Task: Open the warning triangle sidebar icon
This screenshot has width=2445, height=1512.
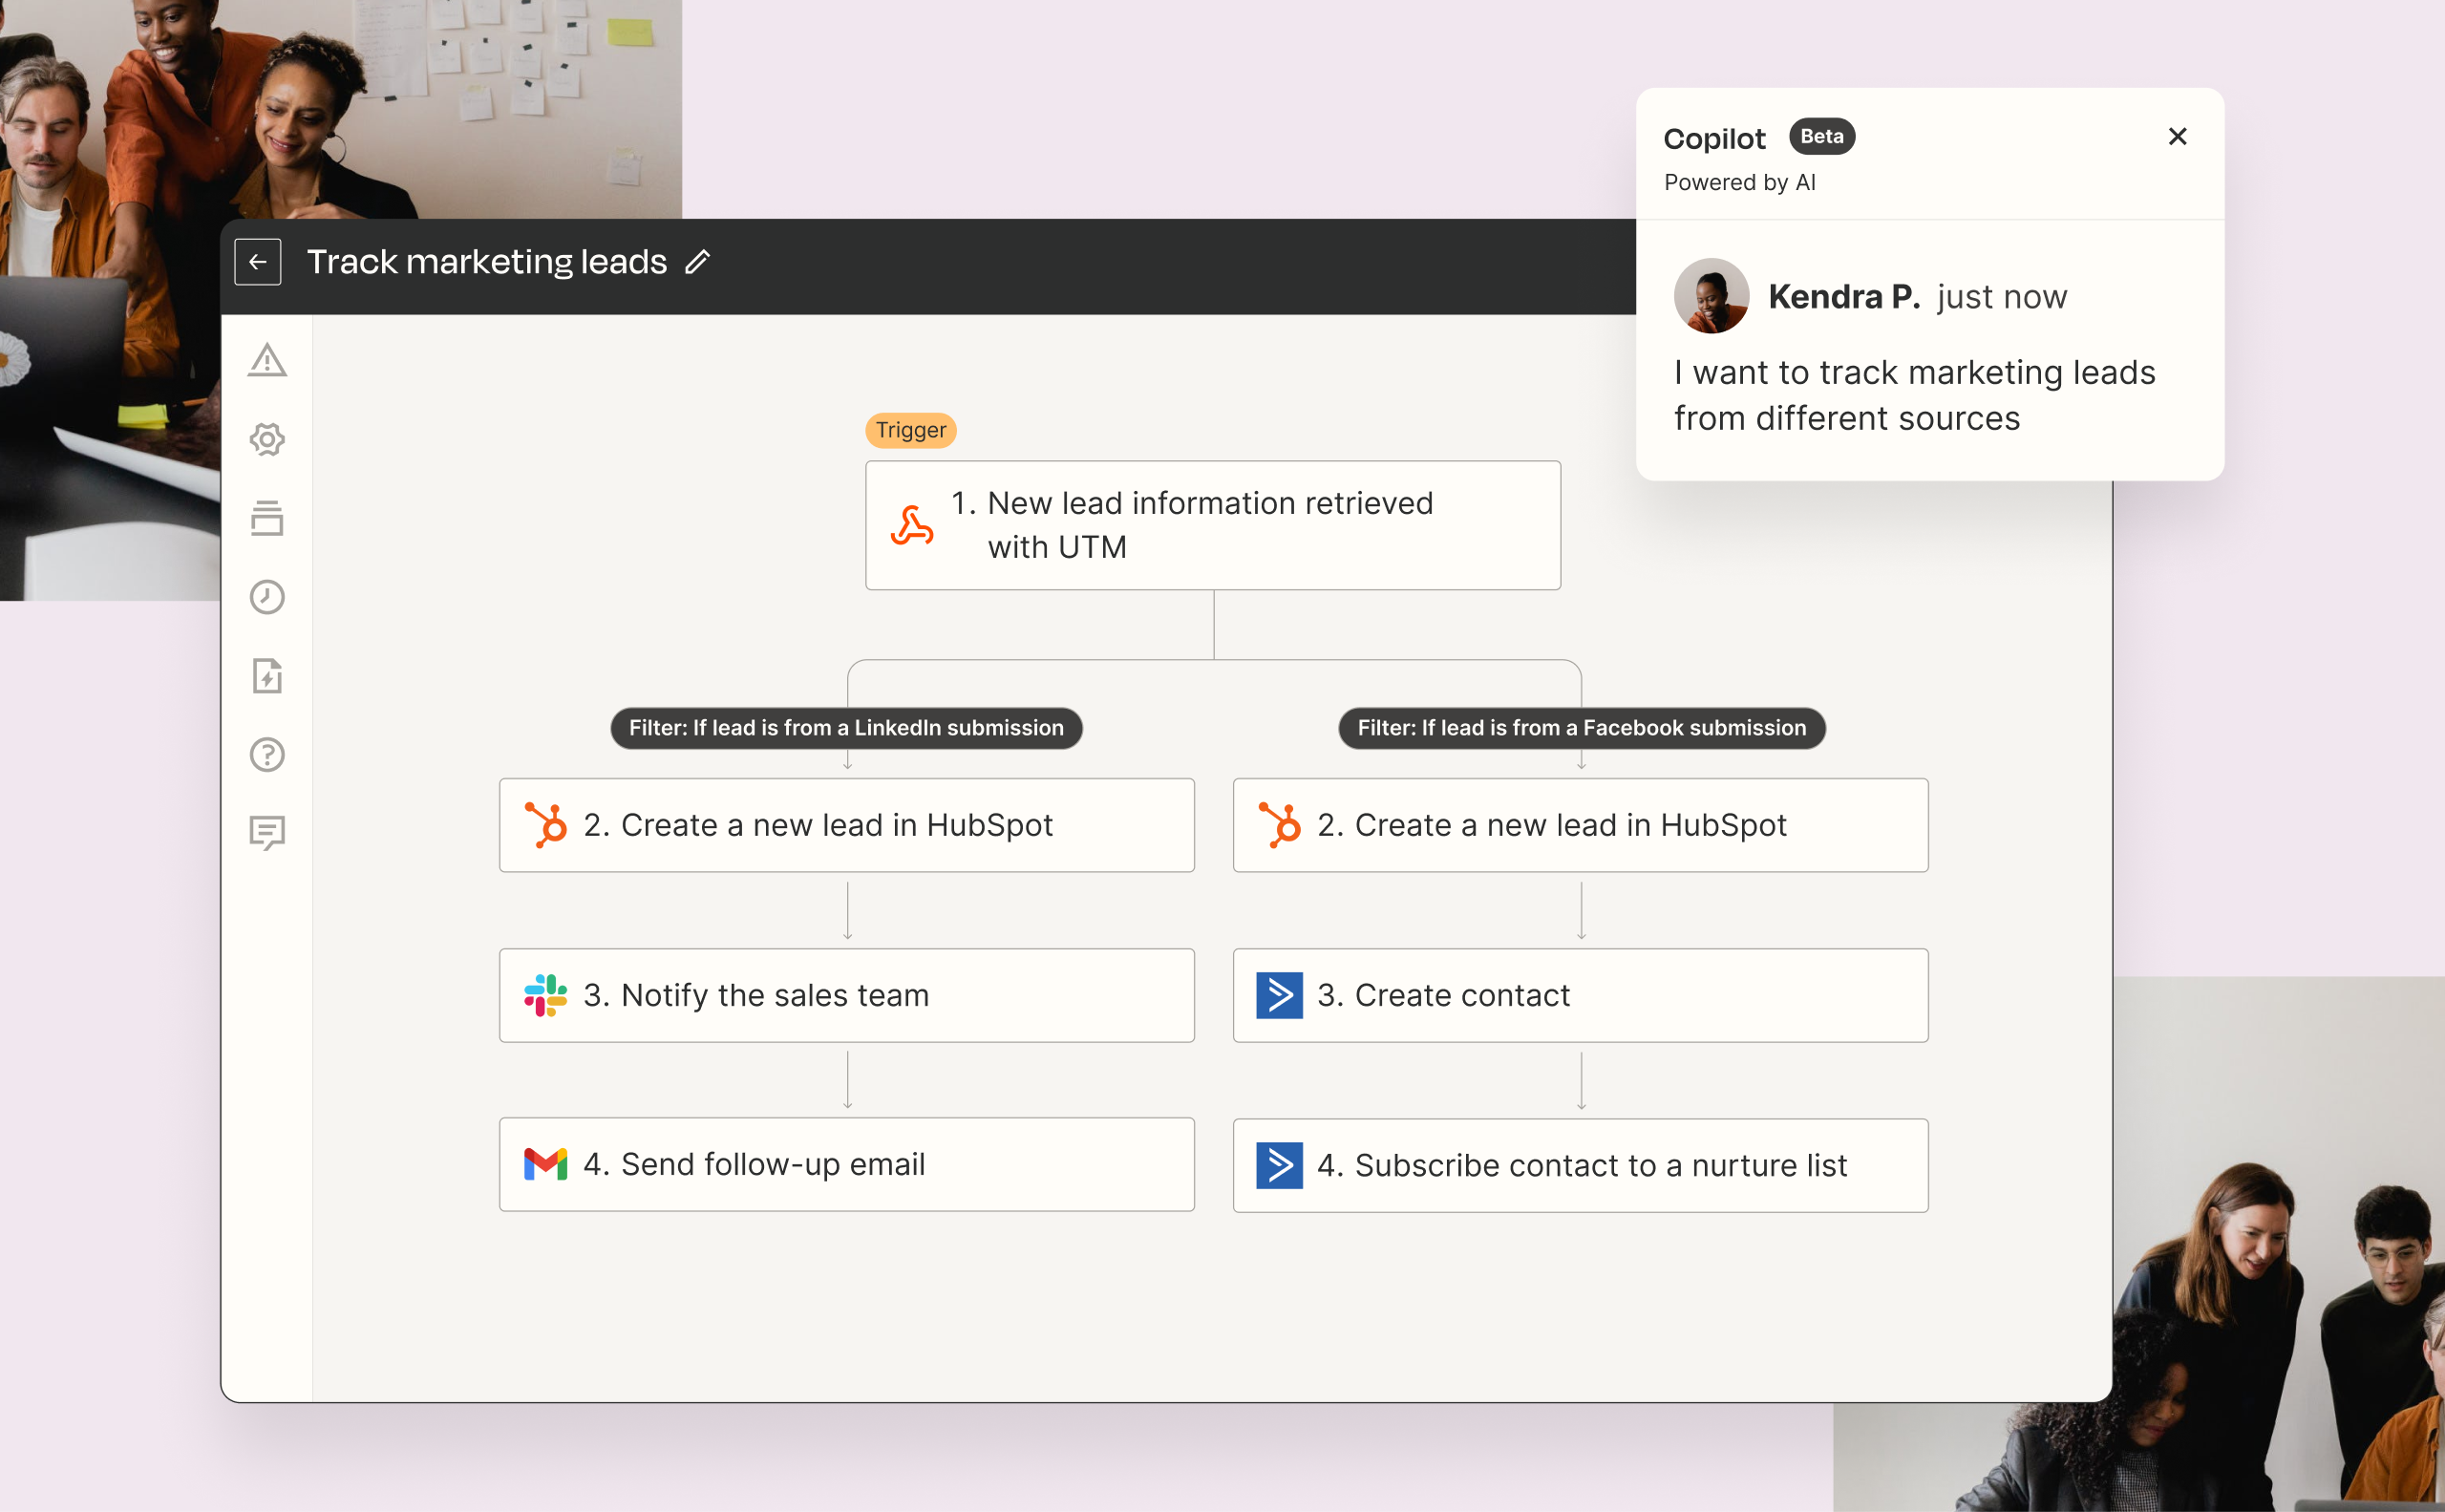Action: (x=267, y=360)
